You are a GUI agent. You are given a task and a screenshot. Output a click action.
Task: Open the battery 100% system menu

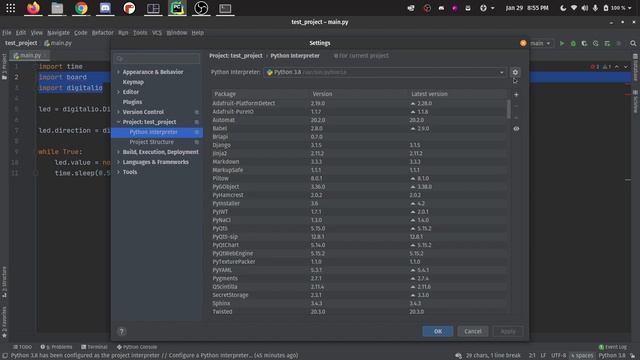pyautogui.click(x=618, y=8)
